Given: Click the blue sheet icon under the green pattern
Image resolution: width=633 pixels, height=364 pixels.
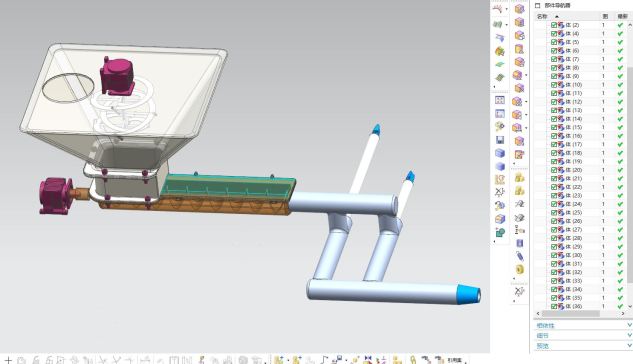Looking at the screenshot, I should [x=500, y=38].
